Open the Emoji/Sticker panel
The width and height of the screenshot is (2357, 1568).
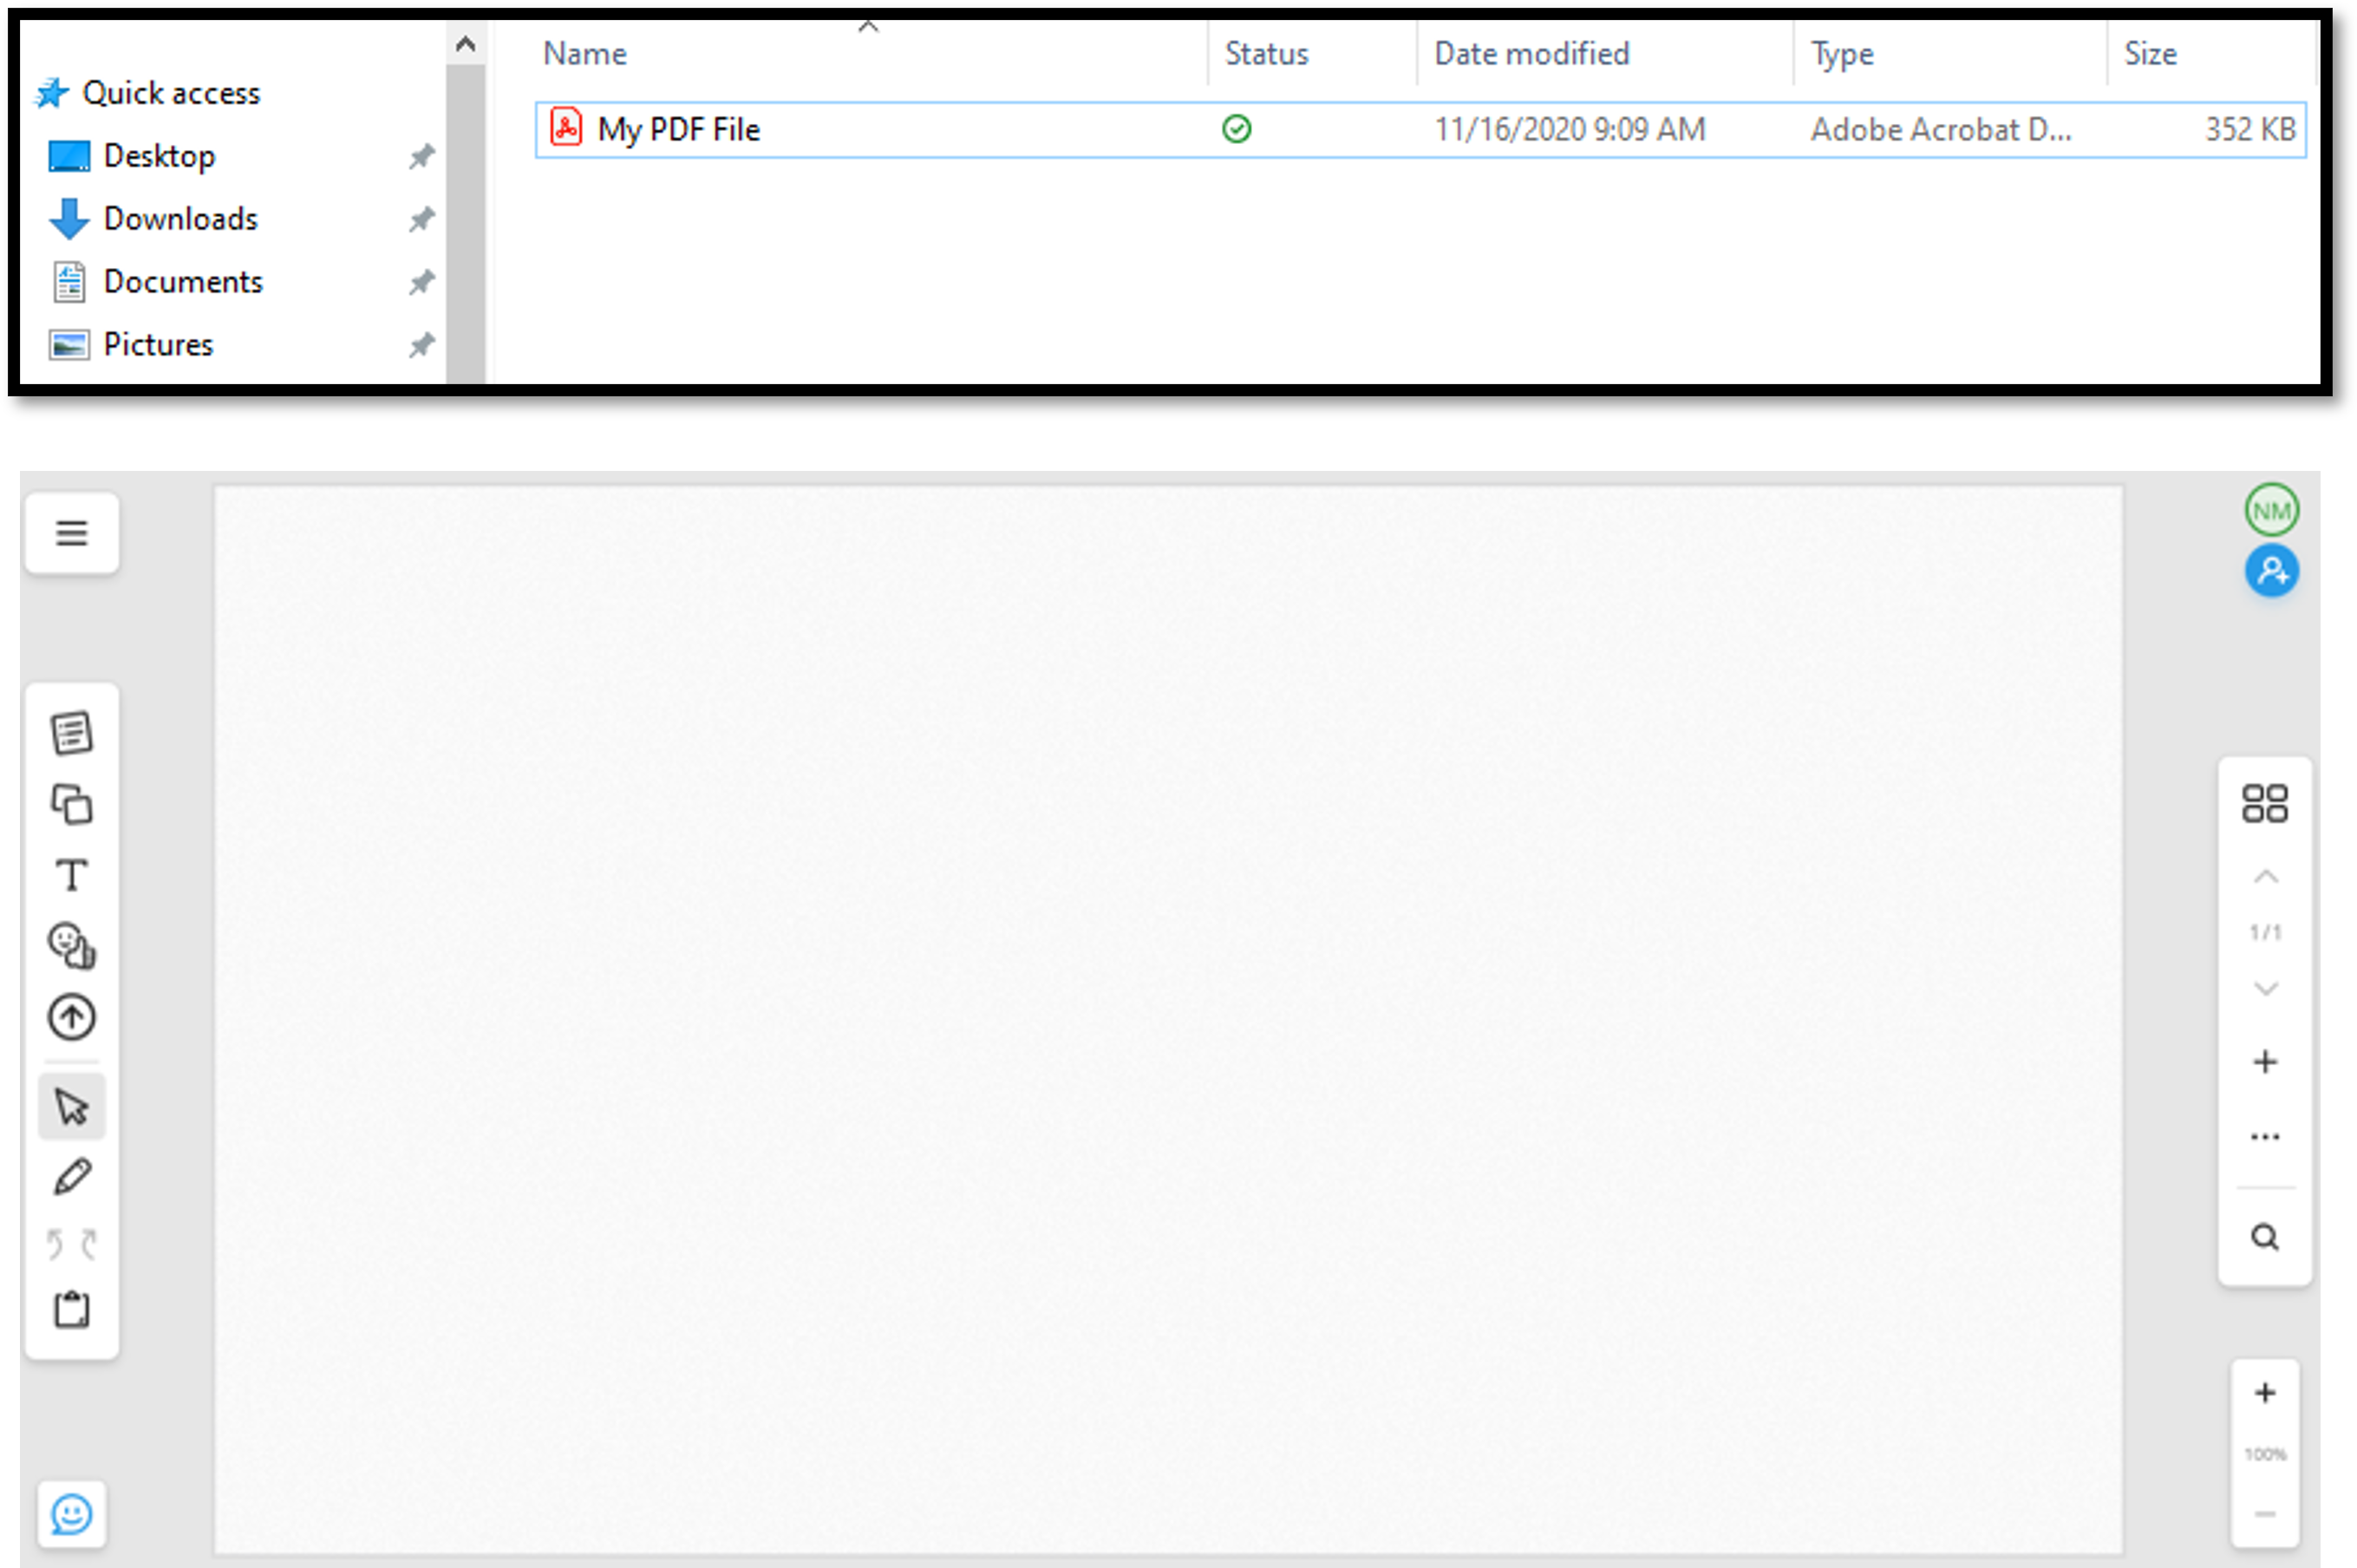point(70,1513)
